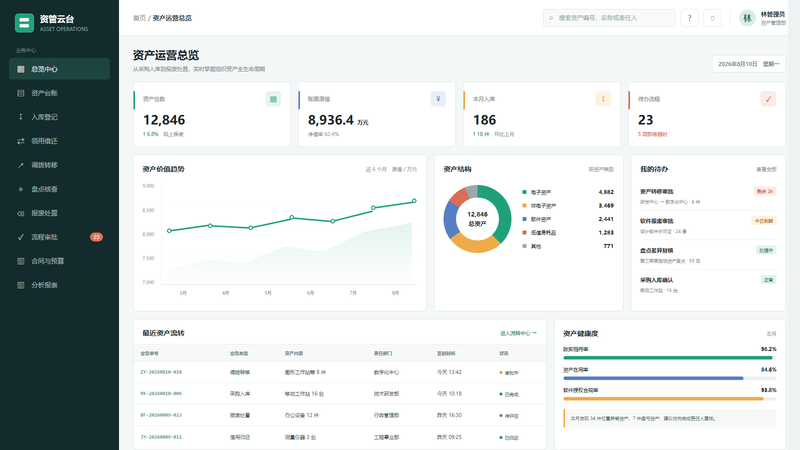Click order number BF-20260809-023
This screenshot has width=800, height=450.
(161, 415)
